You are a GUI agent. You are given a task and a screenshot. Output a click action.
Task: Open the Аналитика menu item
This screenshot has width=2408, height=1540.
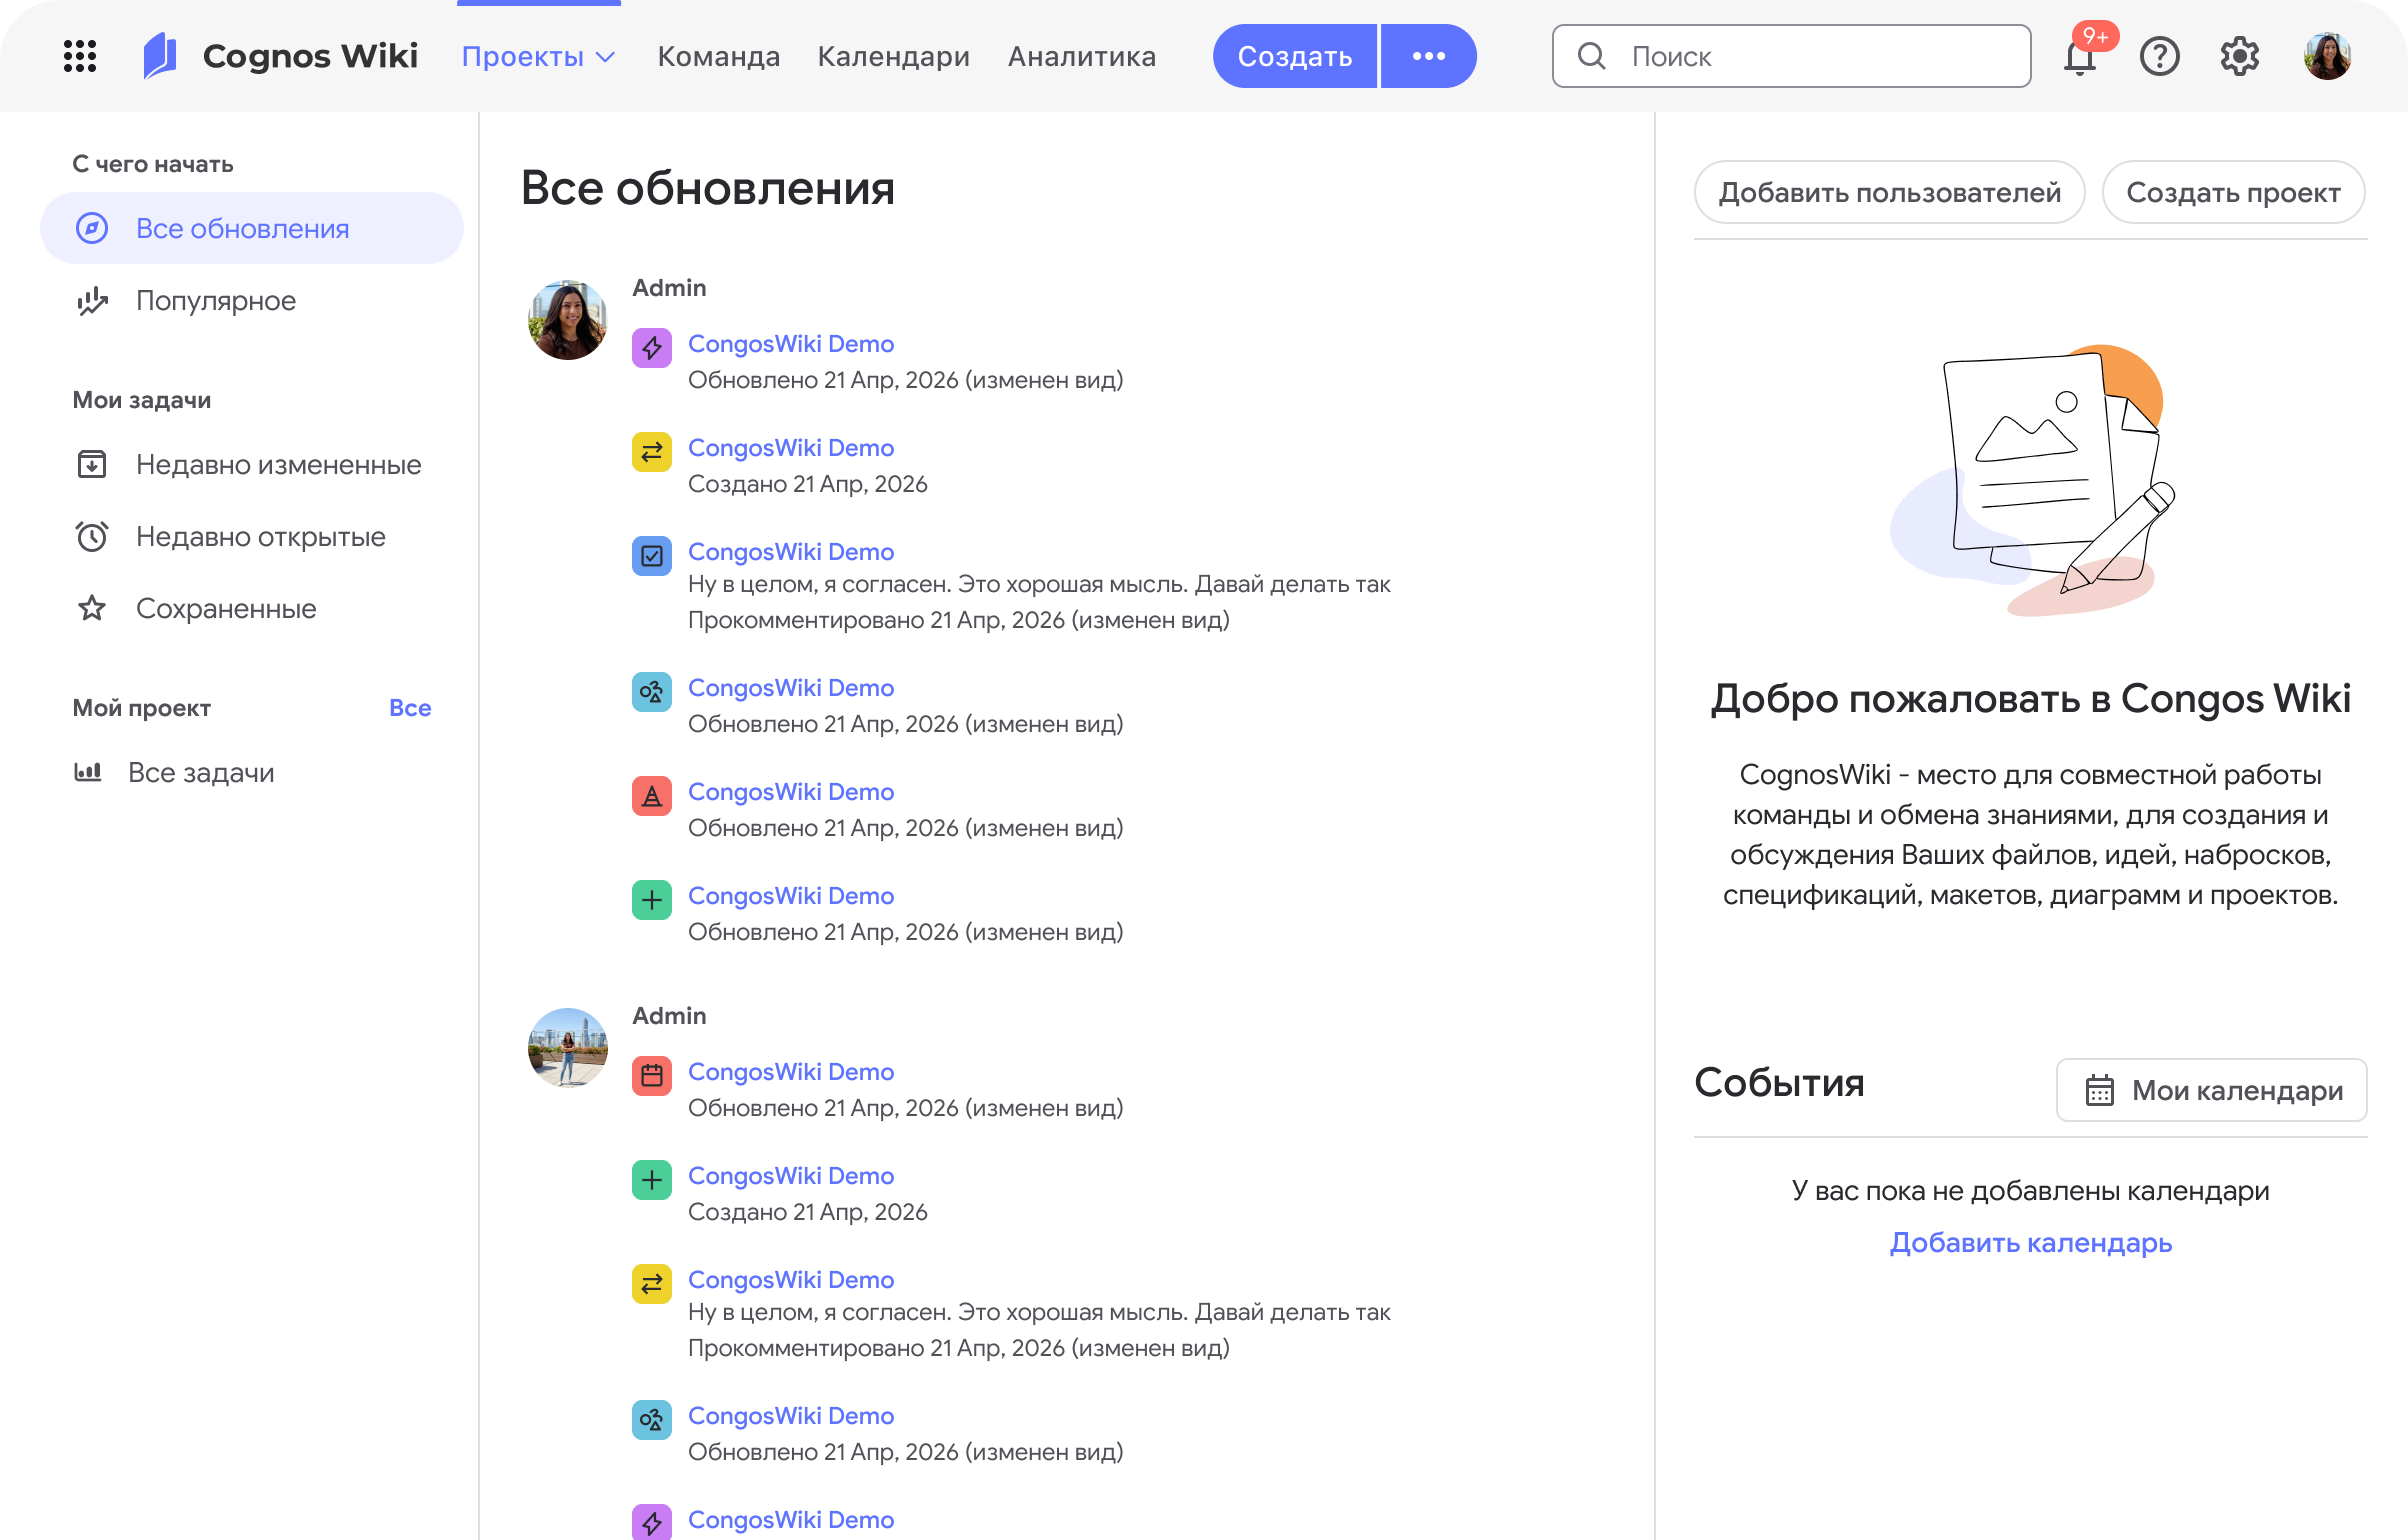[x=1082, y=56]
